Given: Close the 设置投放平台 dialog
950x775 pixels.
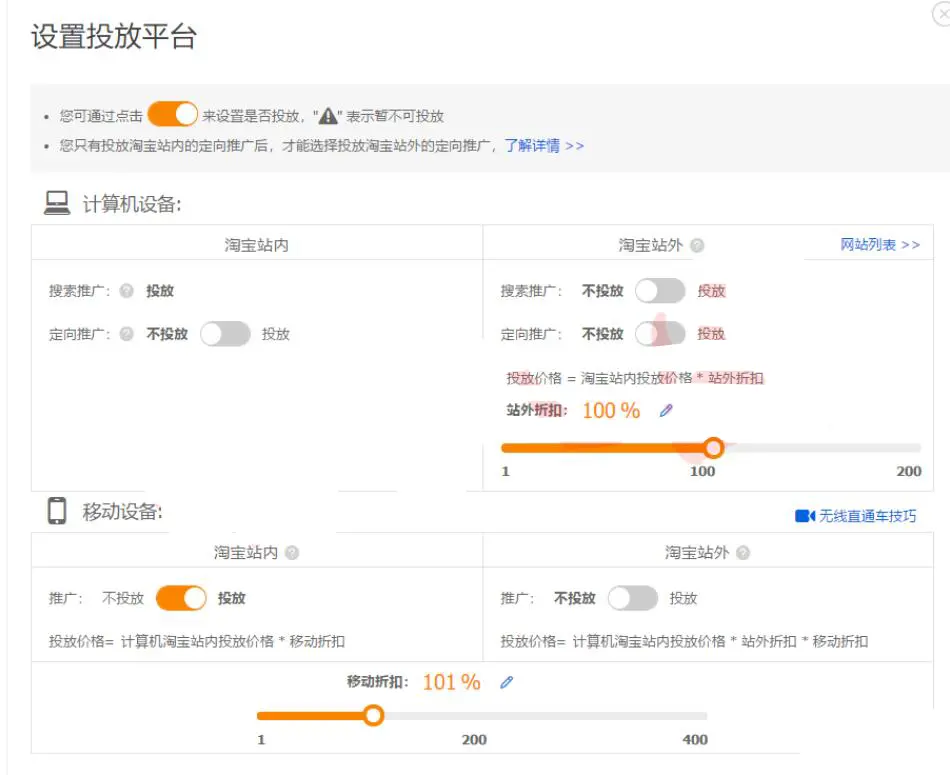Looking at the screenshot, I should tap(941, 13).
